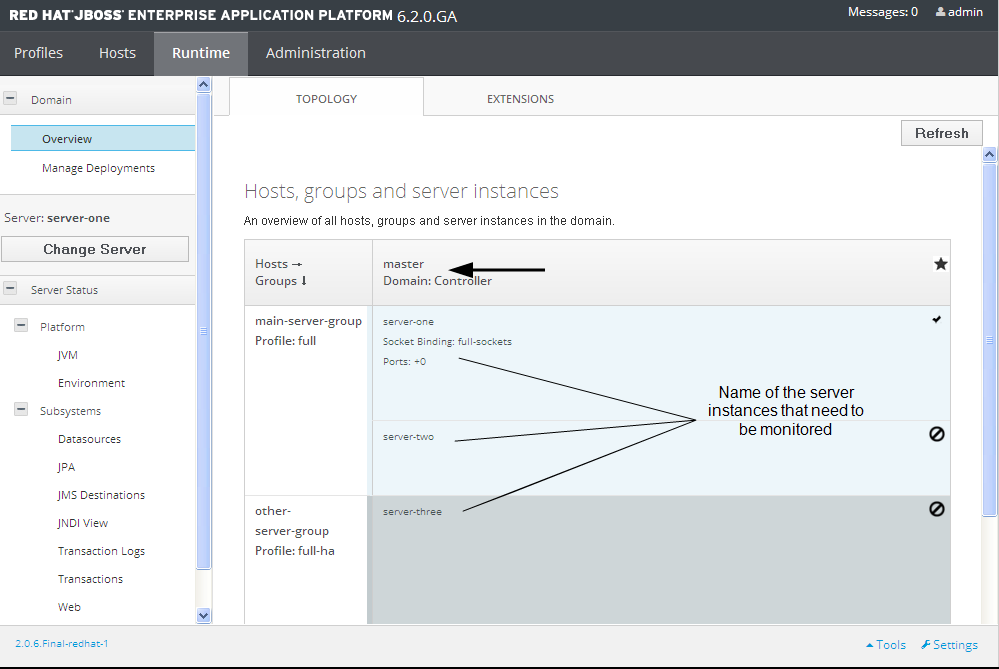Select the server-two instance name

pos(408,436)
